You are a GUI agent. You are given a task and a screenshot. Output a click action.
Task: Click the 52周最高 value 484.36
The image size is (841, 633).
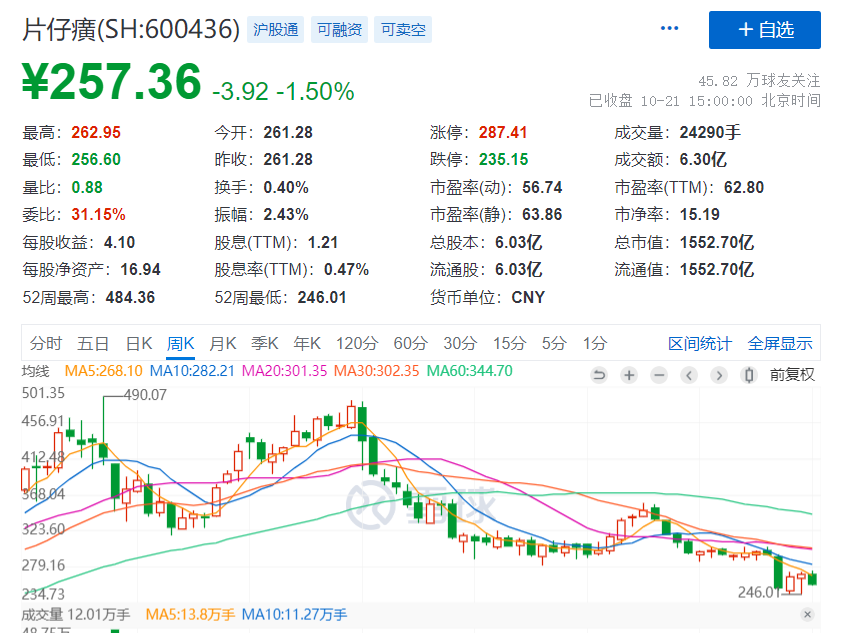pyautogui.click(x=130, y=297)
